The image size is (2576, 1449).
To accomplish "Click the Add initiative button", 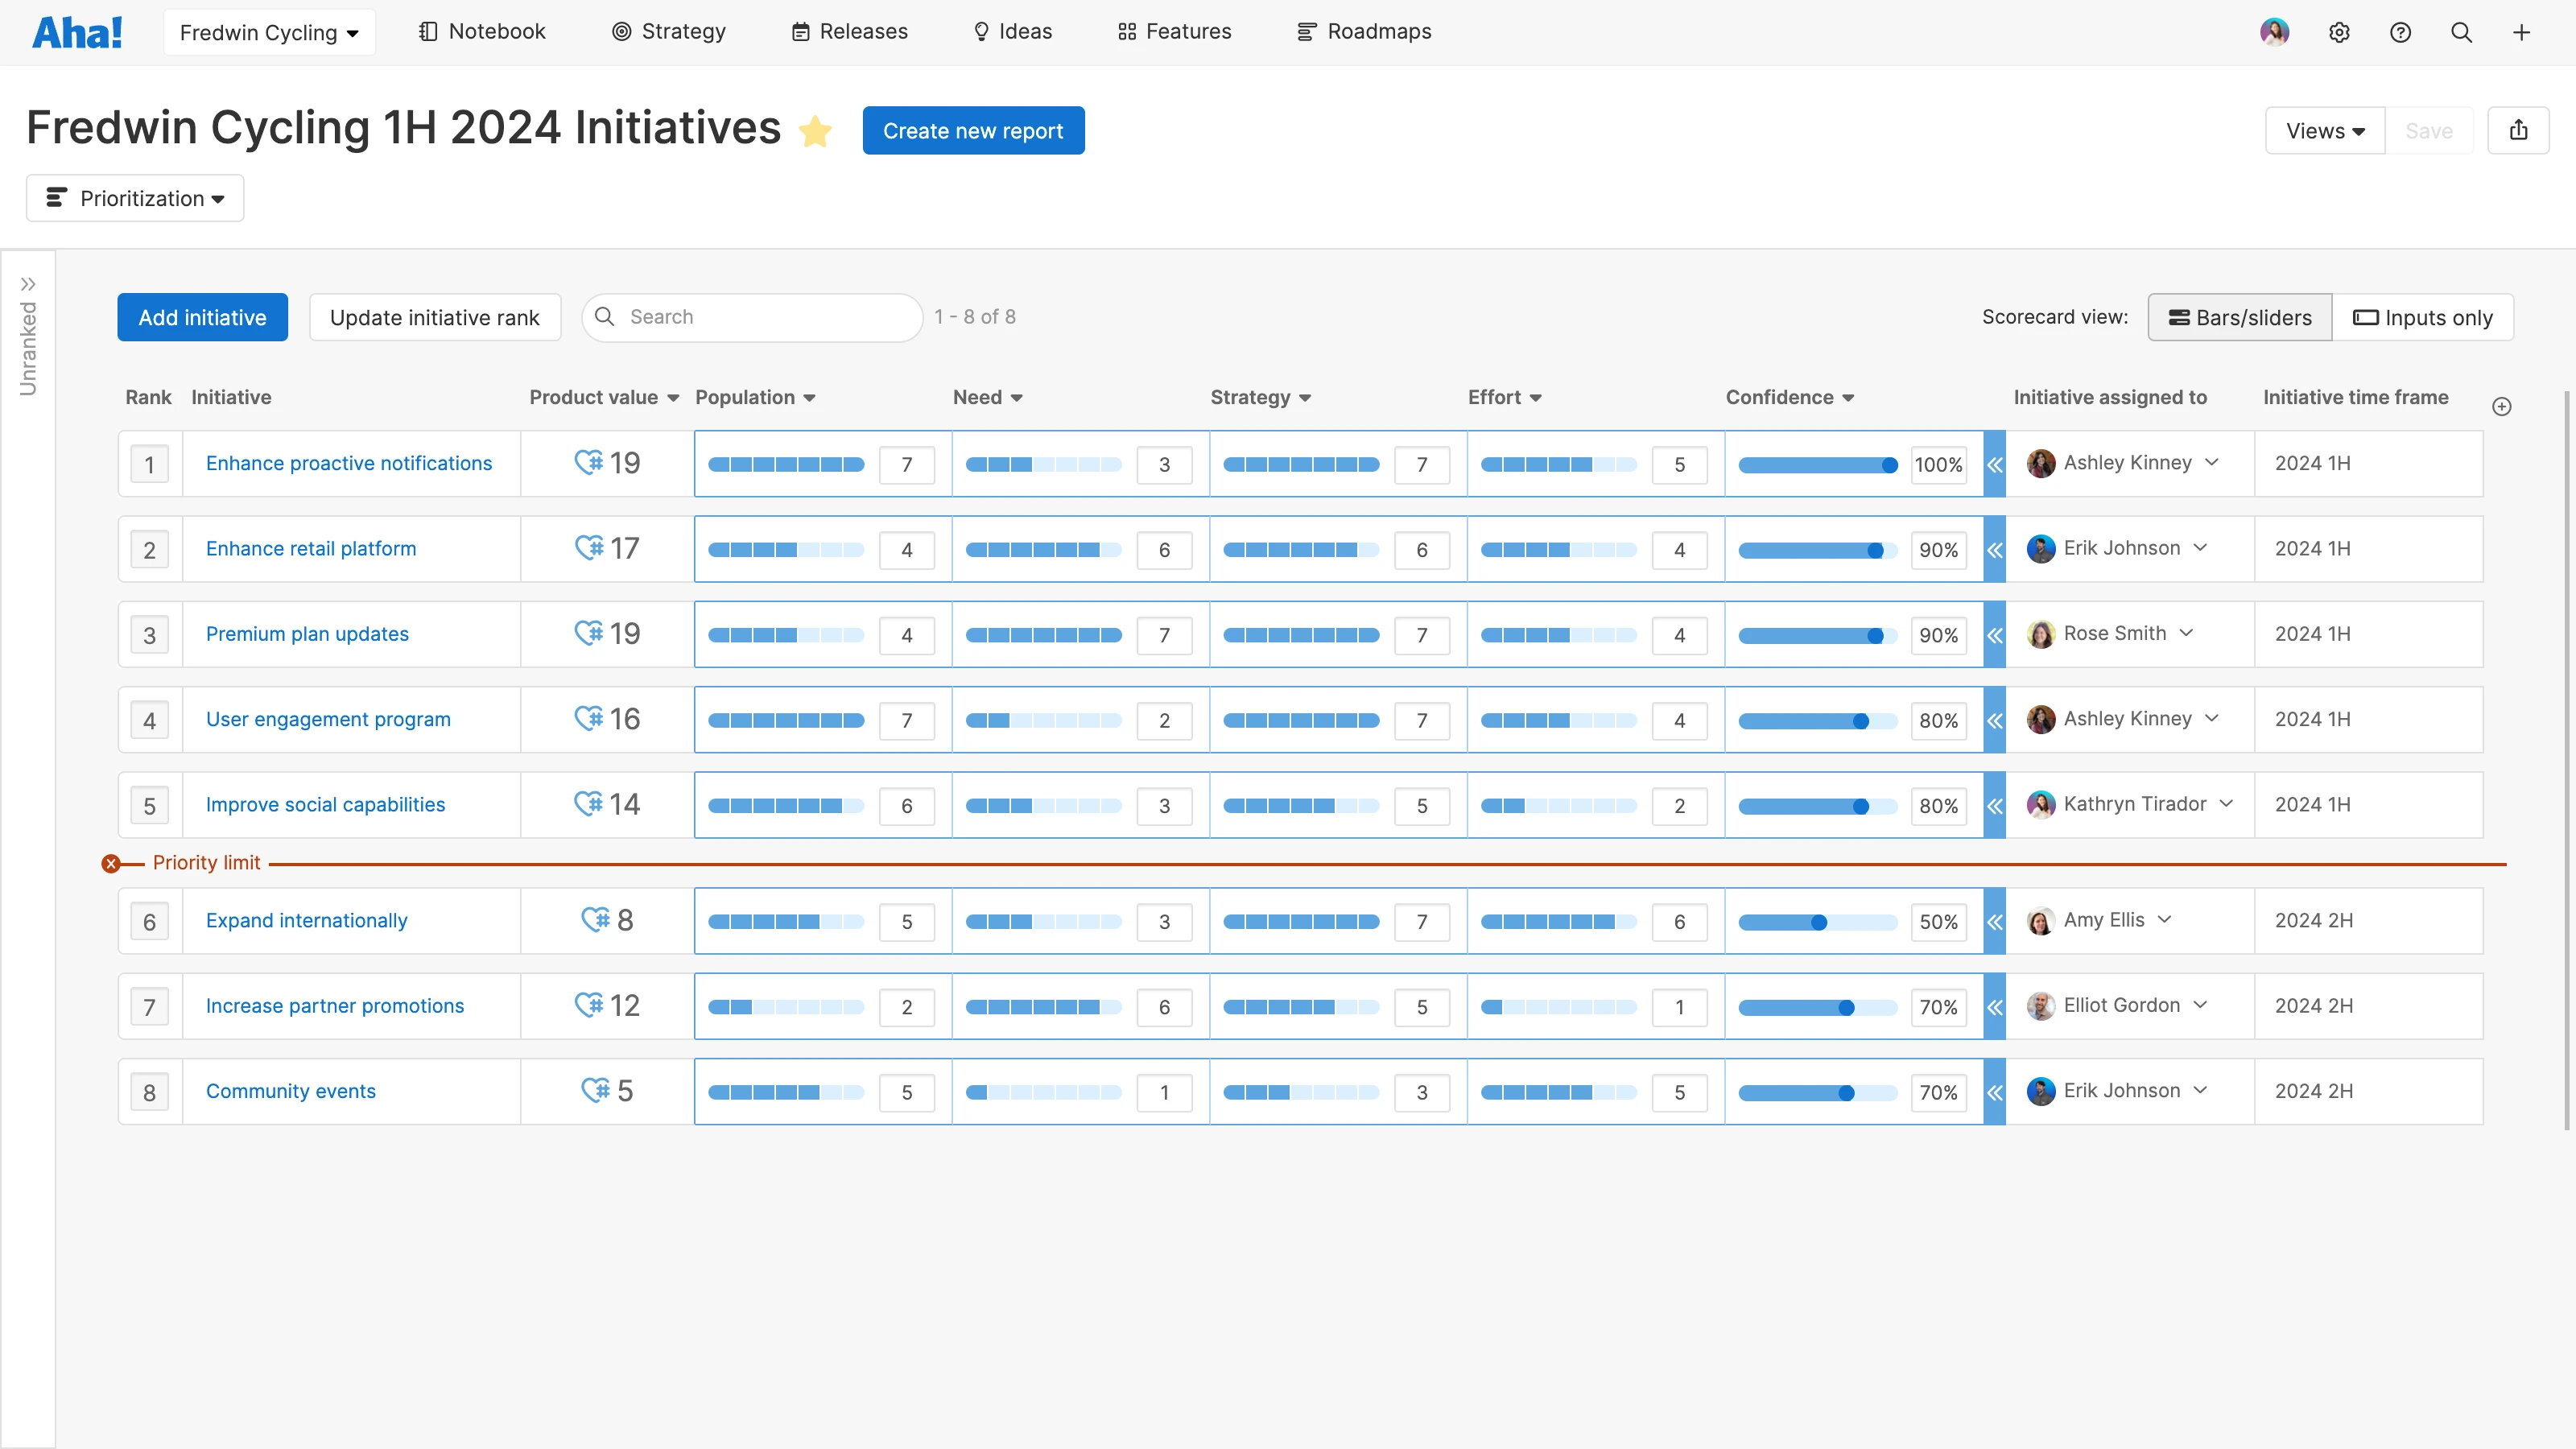I will [x=202, y=317].
